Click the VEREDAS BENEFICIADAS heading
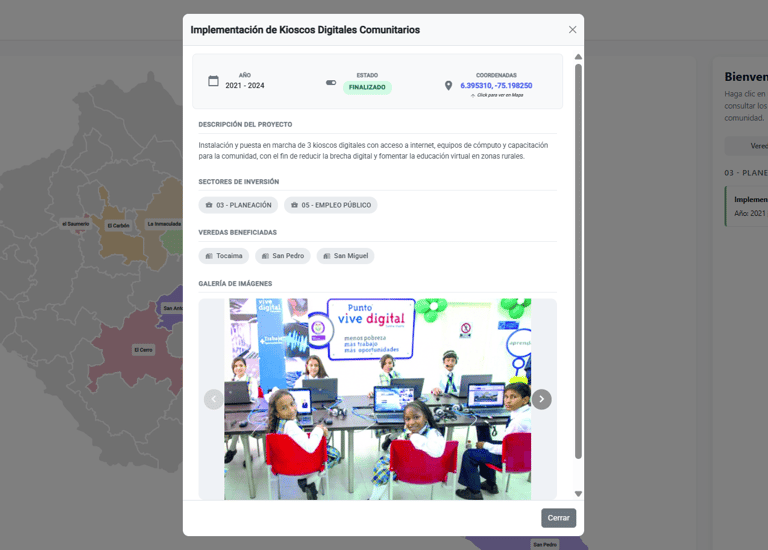 (238, 232)
